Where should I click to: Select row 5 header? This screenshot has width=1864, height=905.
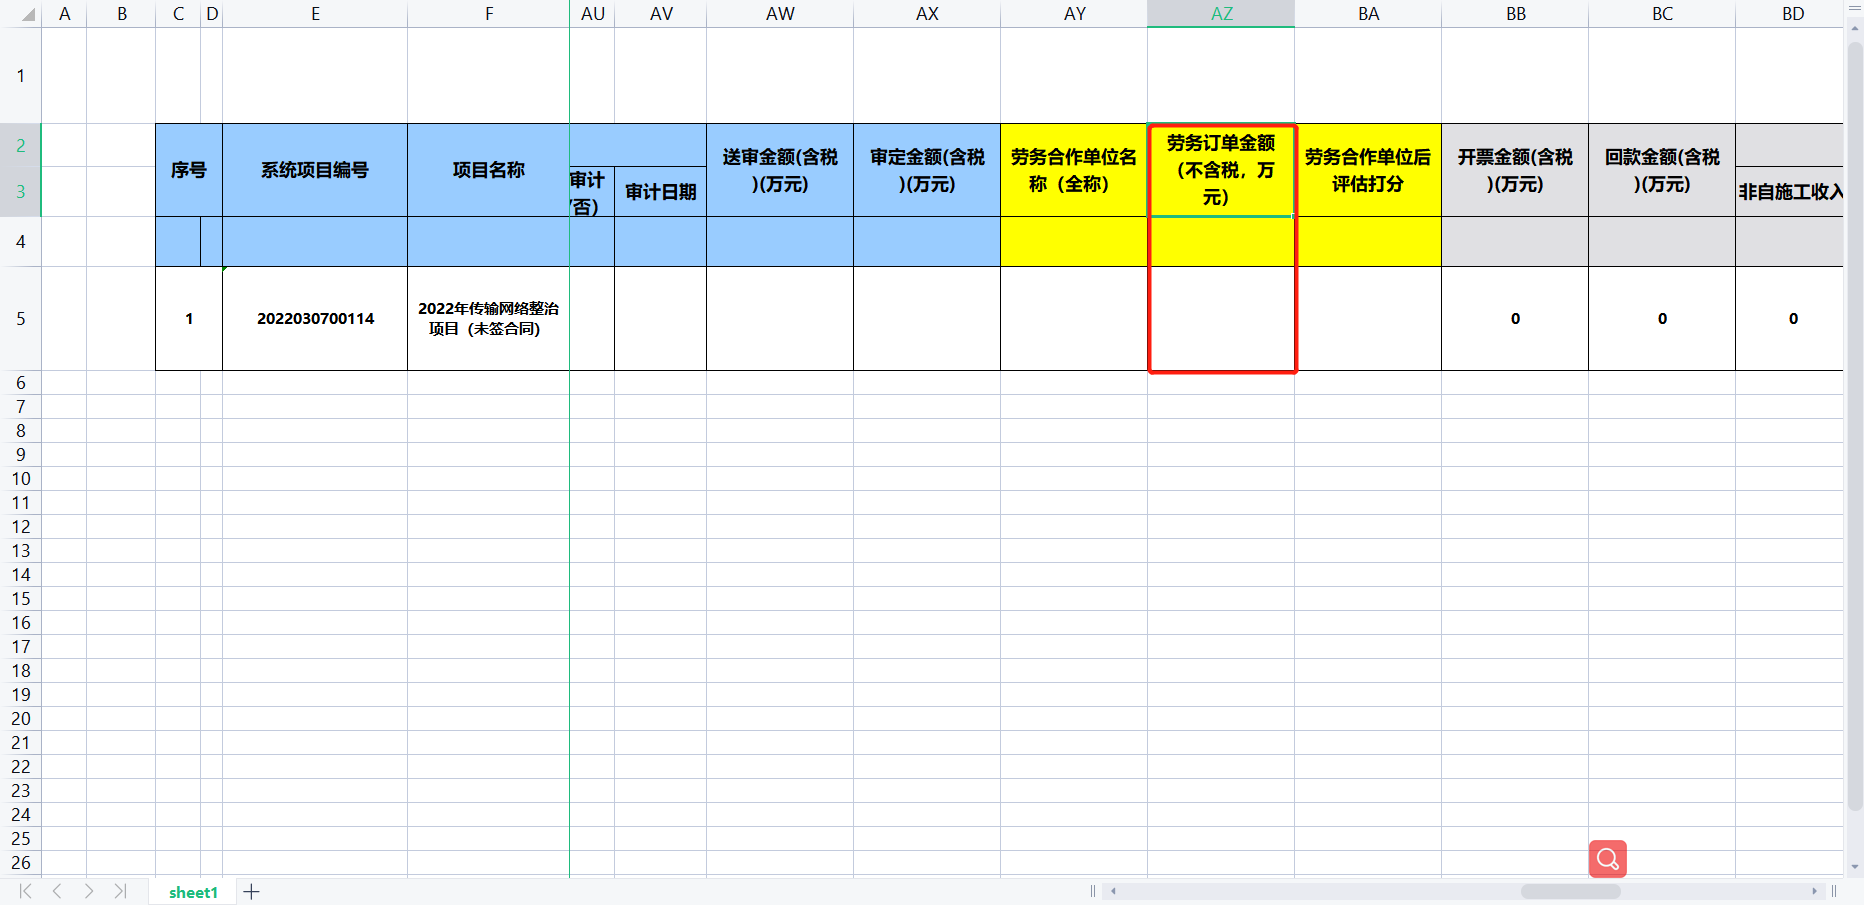20,319
